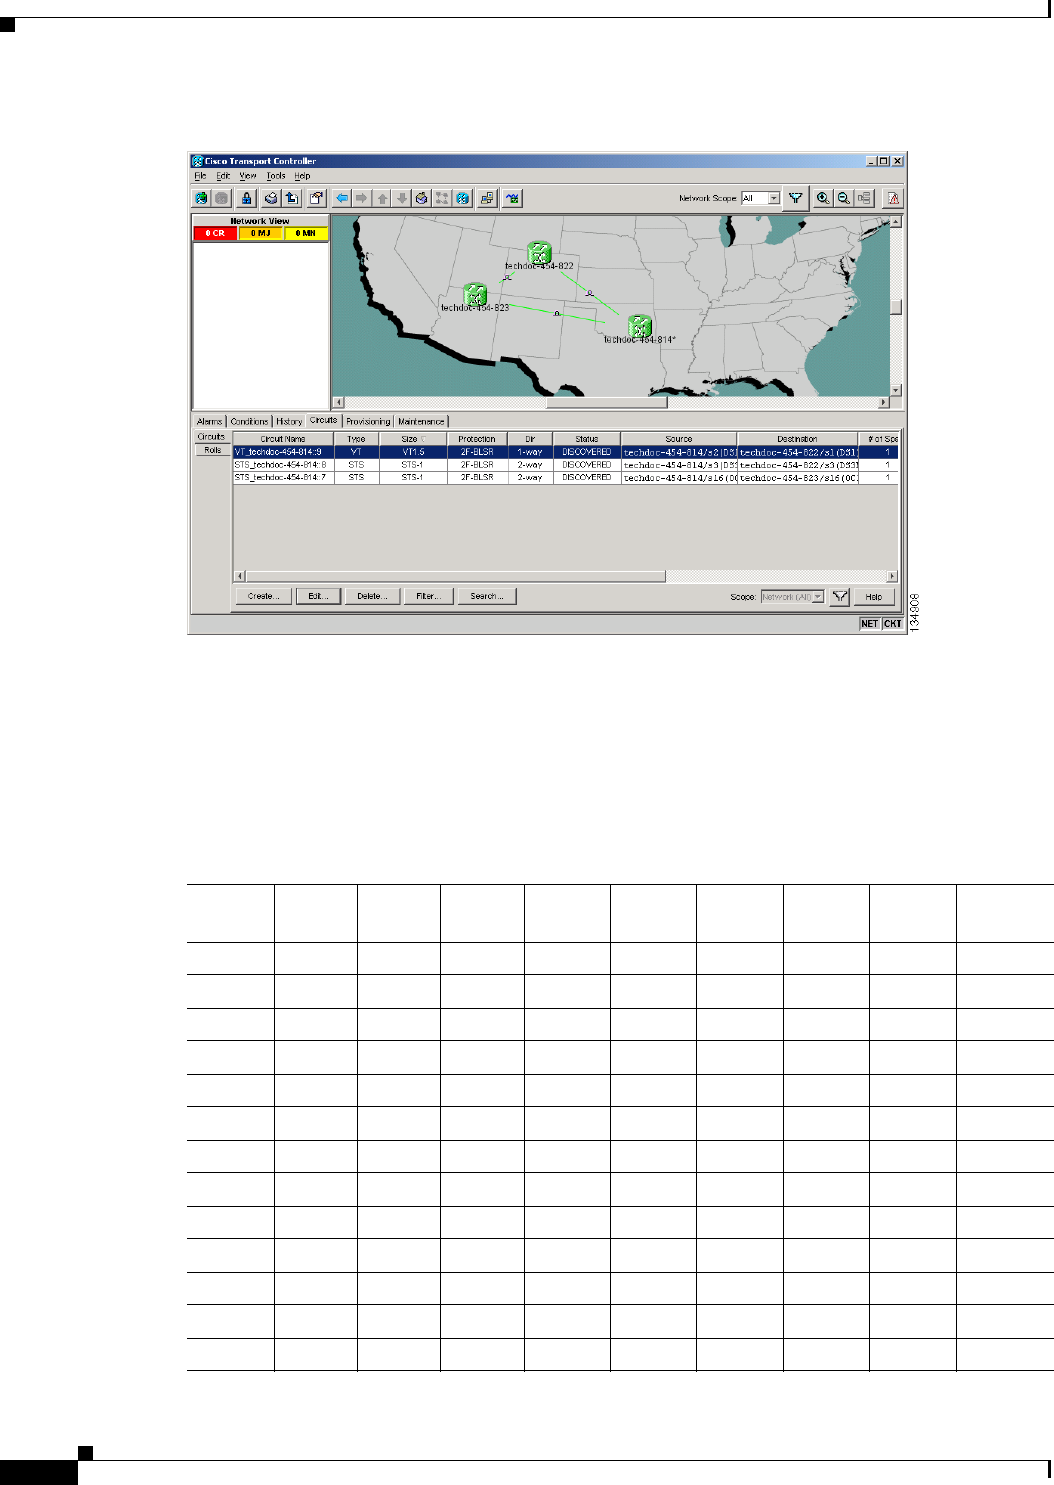Select circuit row STS_techdoc-454-814::8
The width and height of the screenshot is (1054, 1485).
(565, 465)
